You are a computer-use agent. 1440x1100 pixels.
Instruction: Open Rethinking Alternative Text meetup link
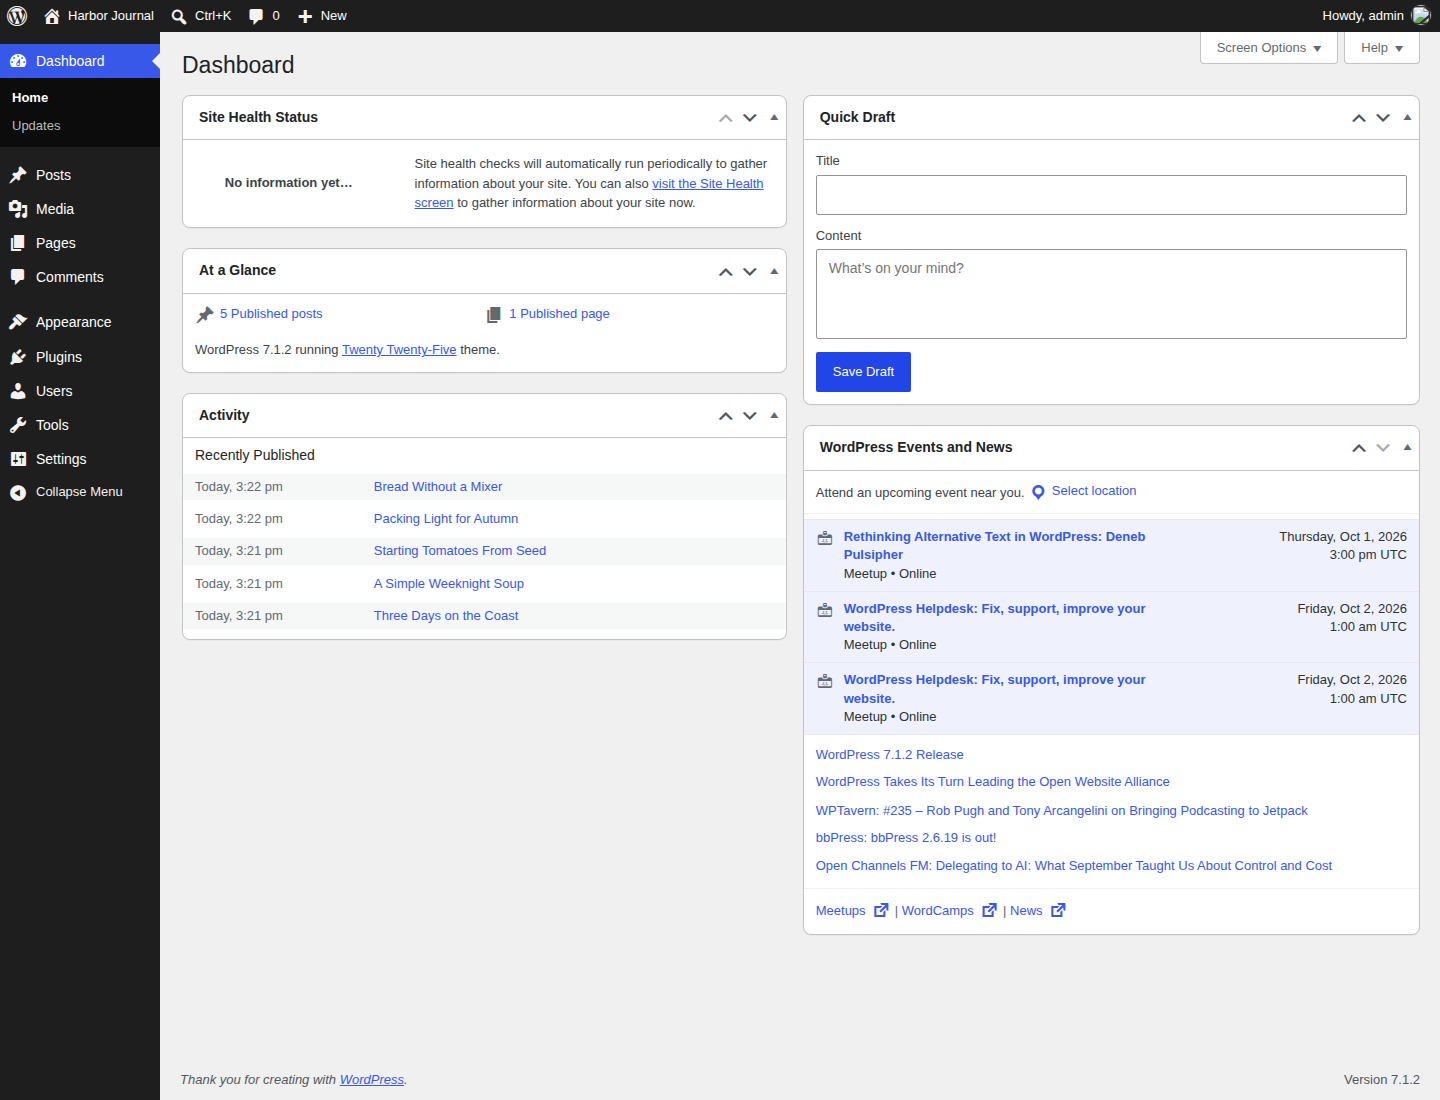(x=994, y=546)
